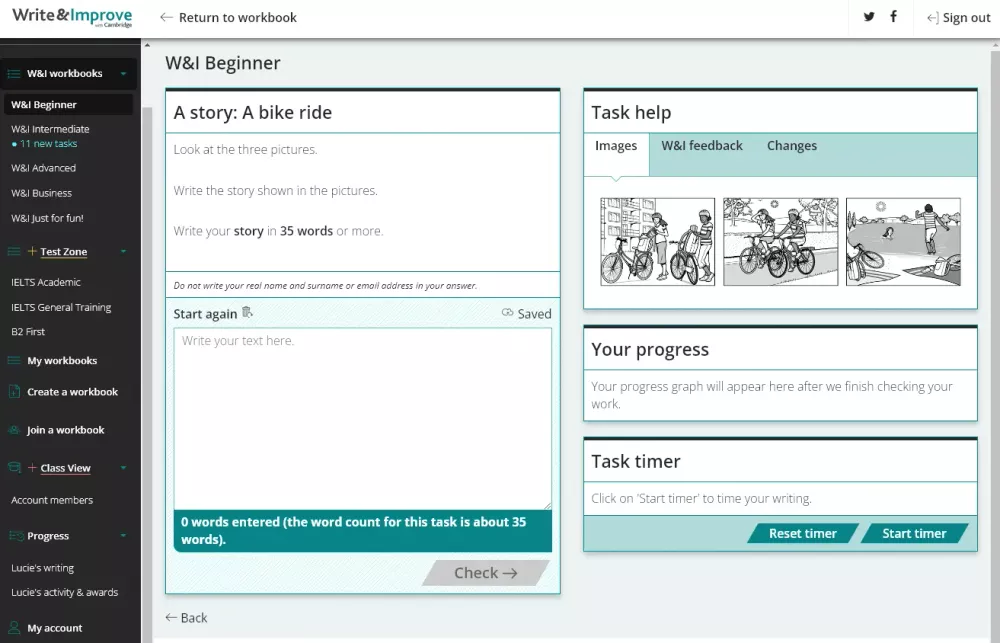Select the Test Zone icon in the sidebar
This screenshot has width=1000, height=643.
point(12,252)
